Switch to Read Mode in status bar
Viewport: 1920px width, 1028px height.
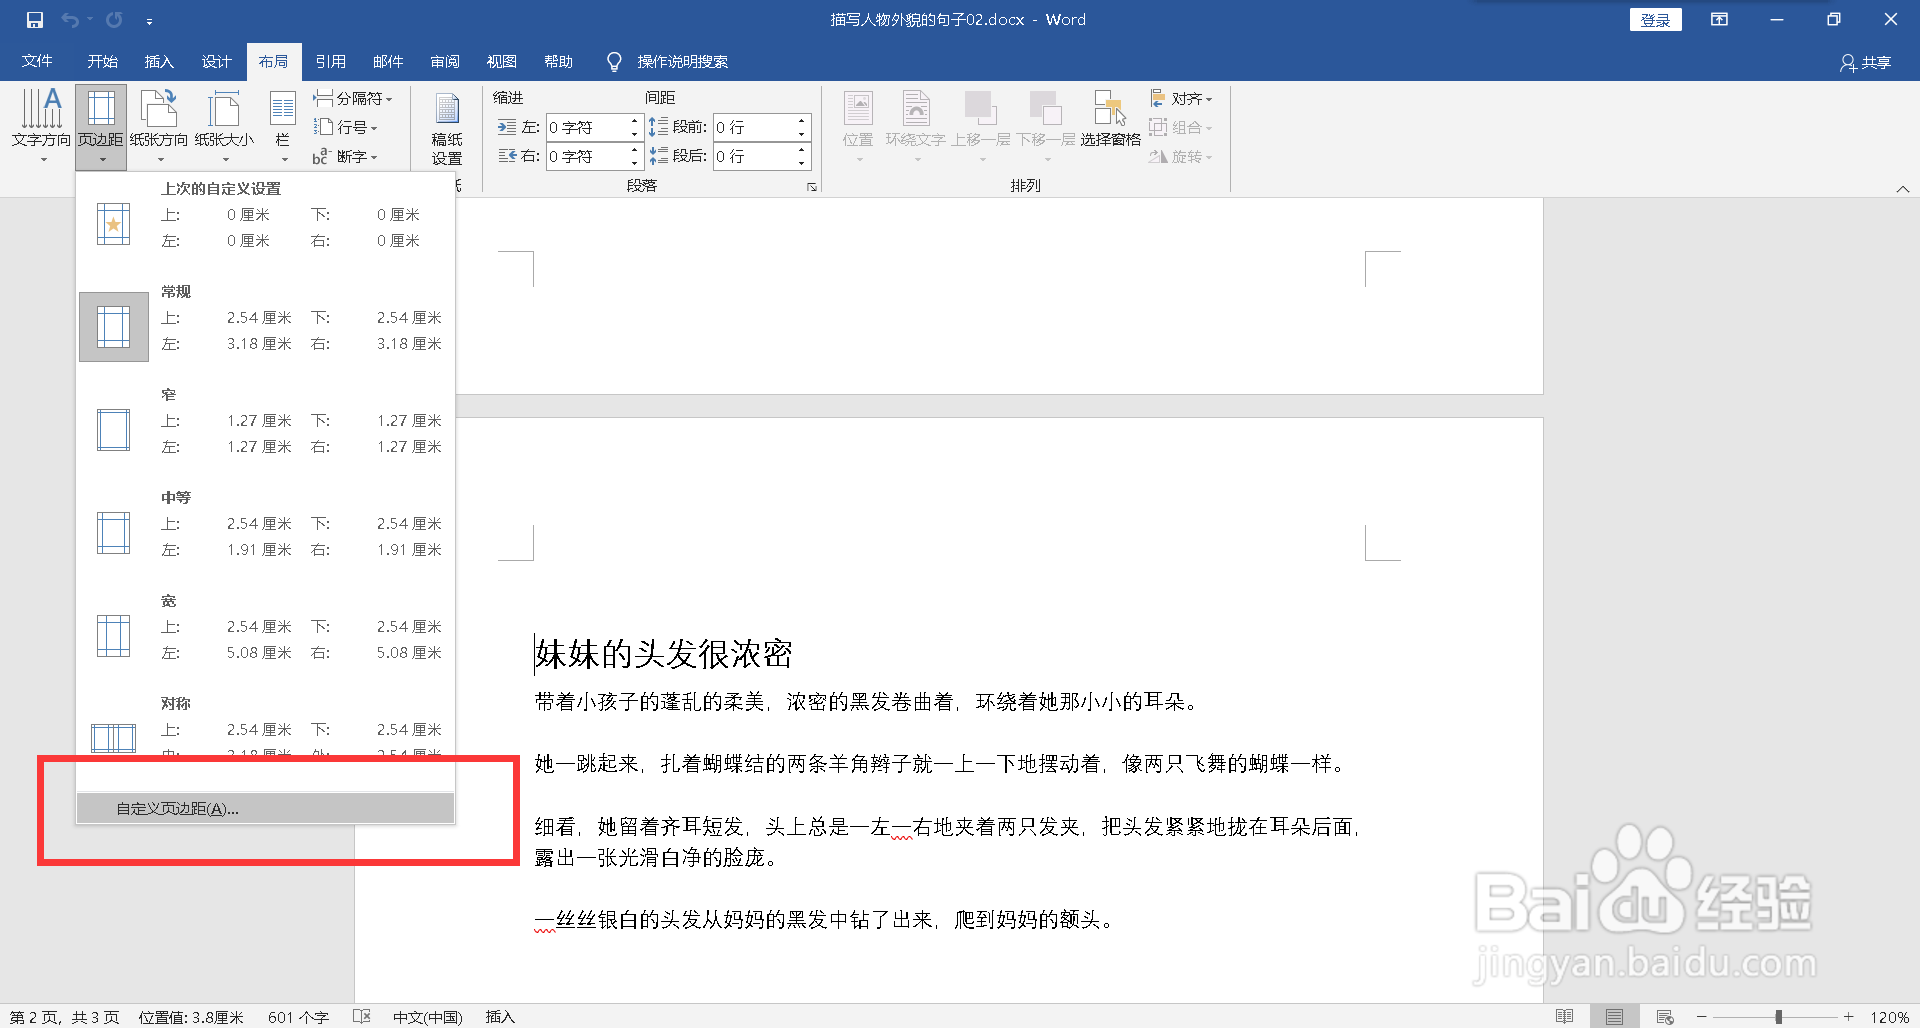tap(1566, 1017)
